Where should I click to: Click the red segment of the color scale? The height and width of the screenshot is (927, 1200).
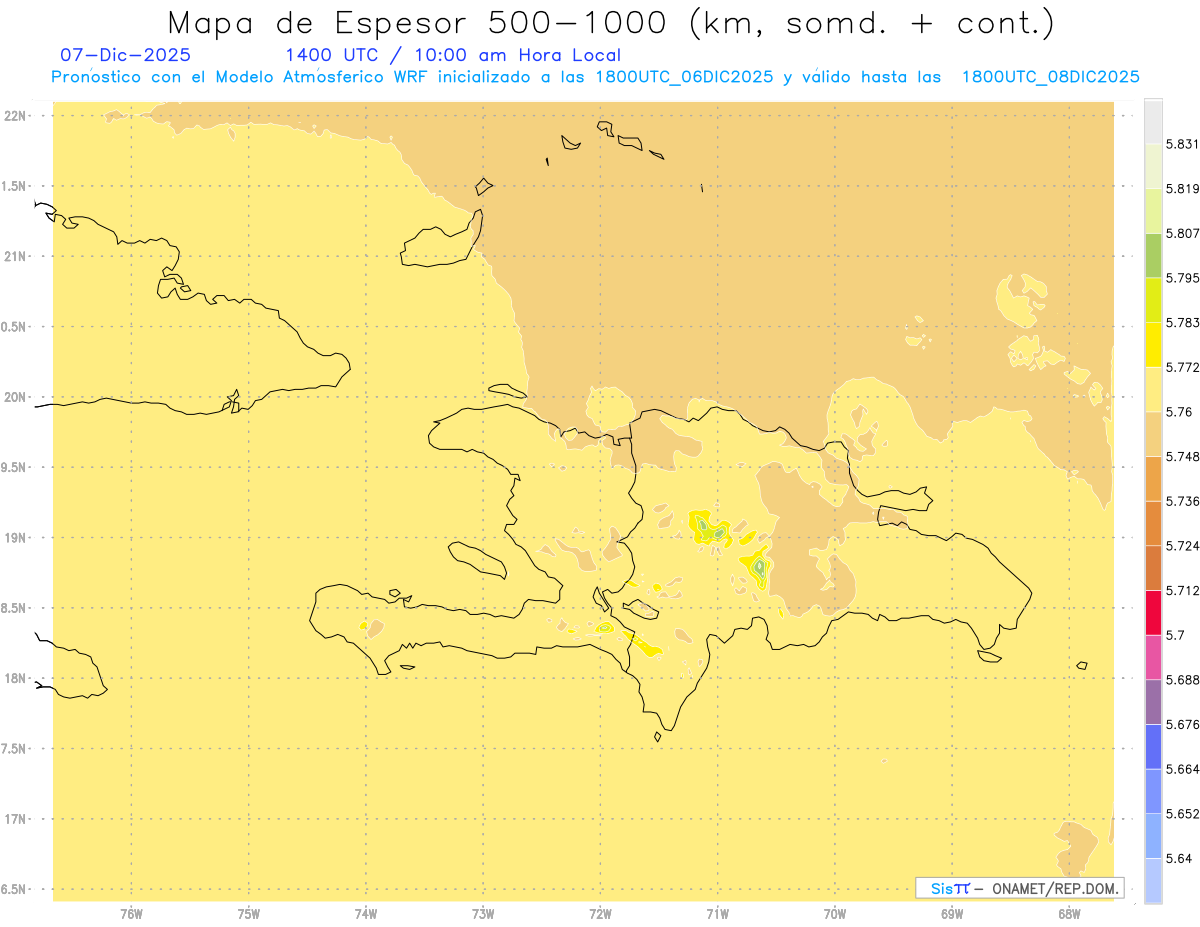[1153, 612]
